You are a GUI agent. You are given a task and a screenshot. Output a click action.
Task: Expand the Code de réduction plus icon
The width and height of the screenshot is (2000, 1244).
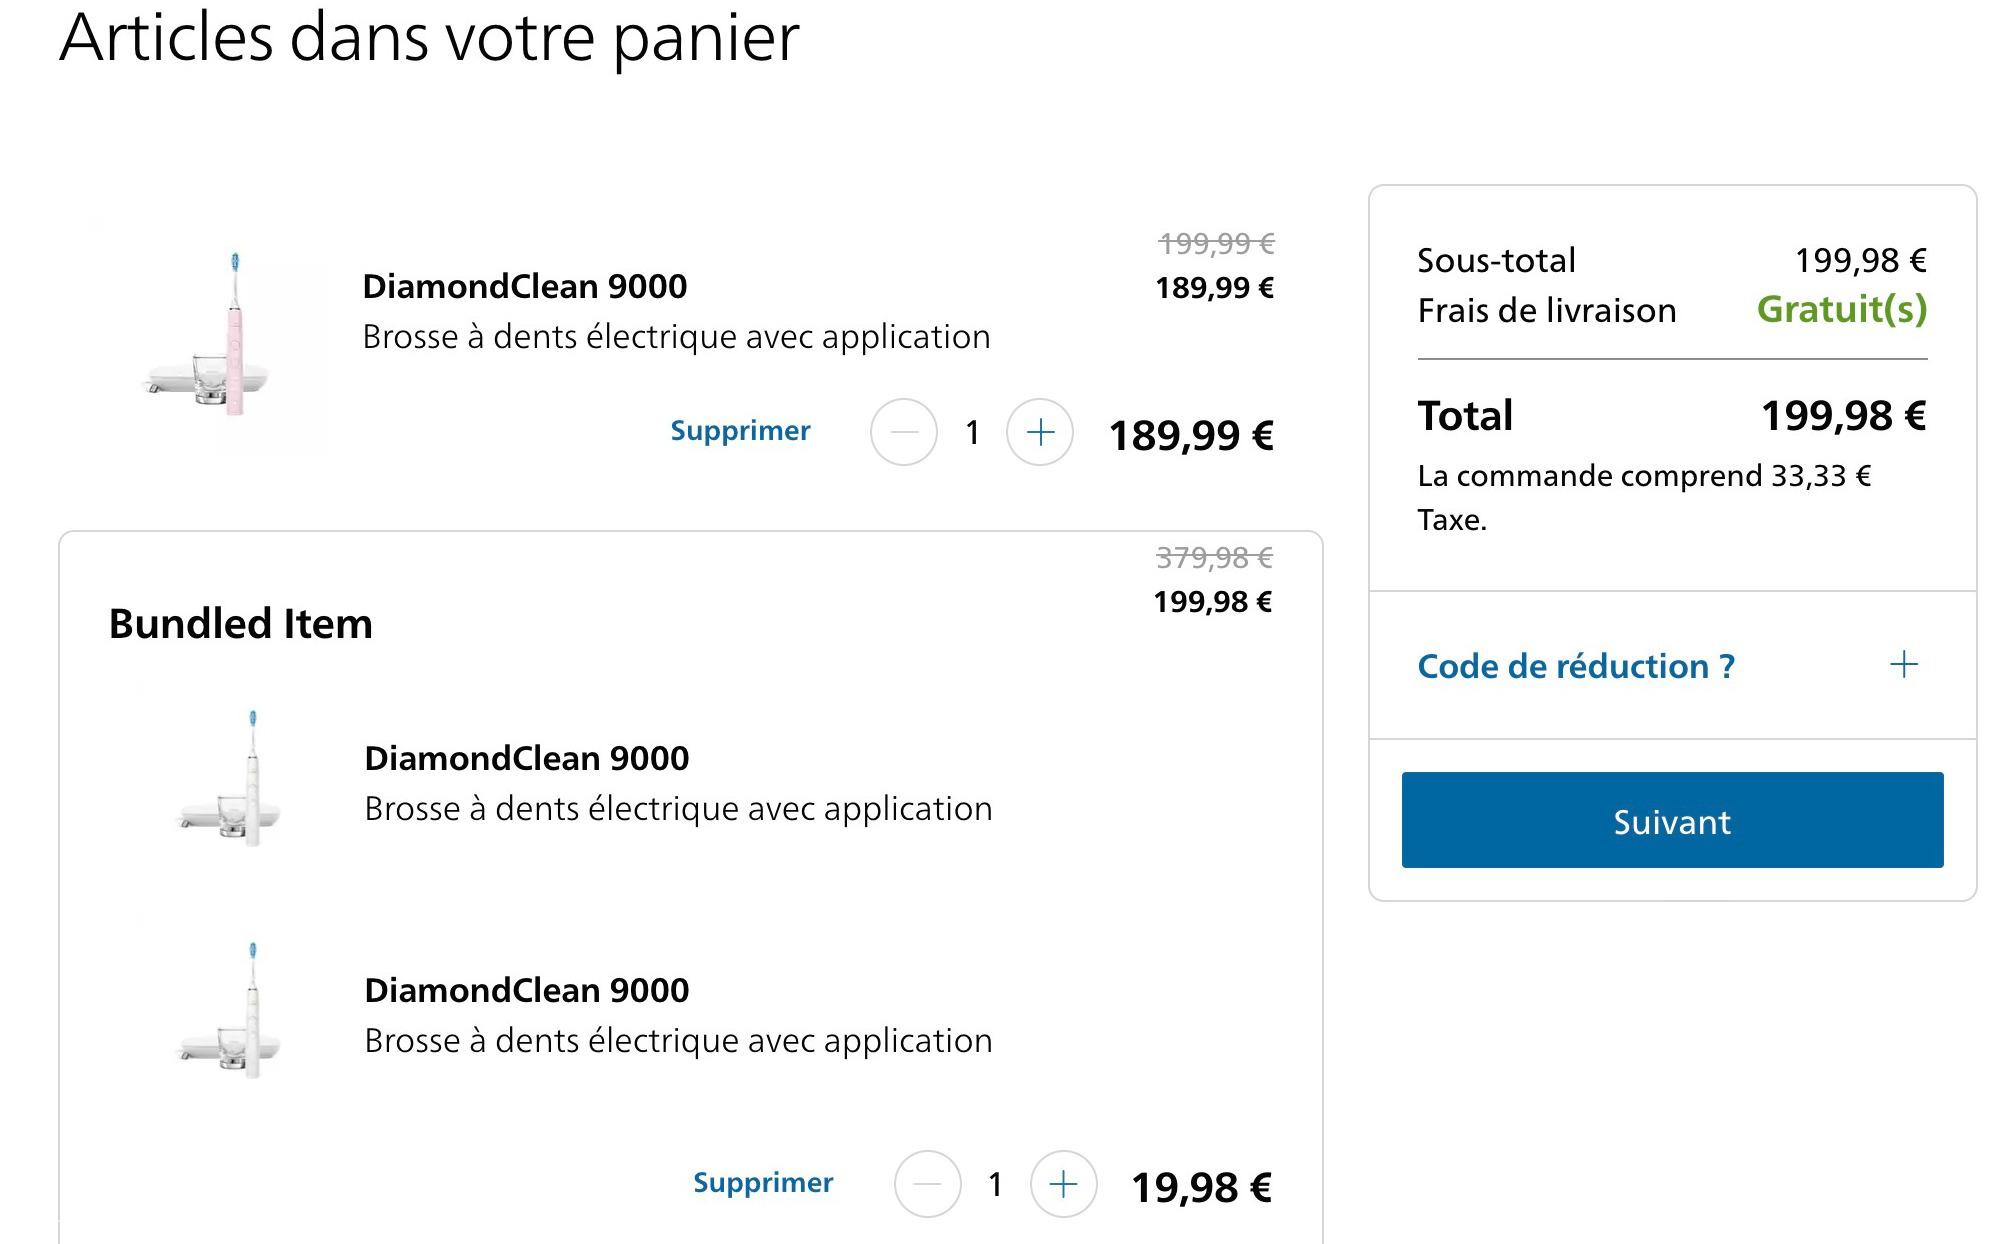[x=1904, y=665]
